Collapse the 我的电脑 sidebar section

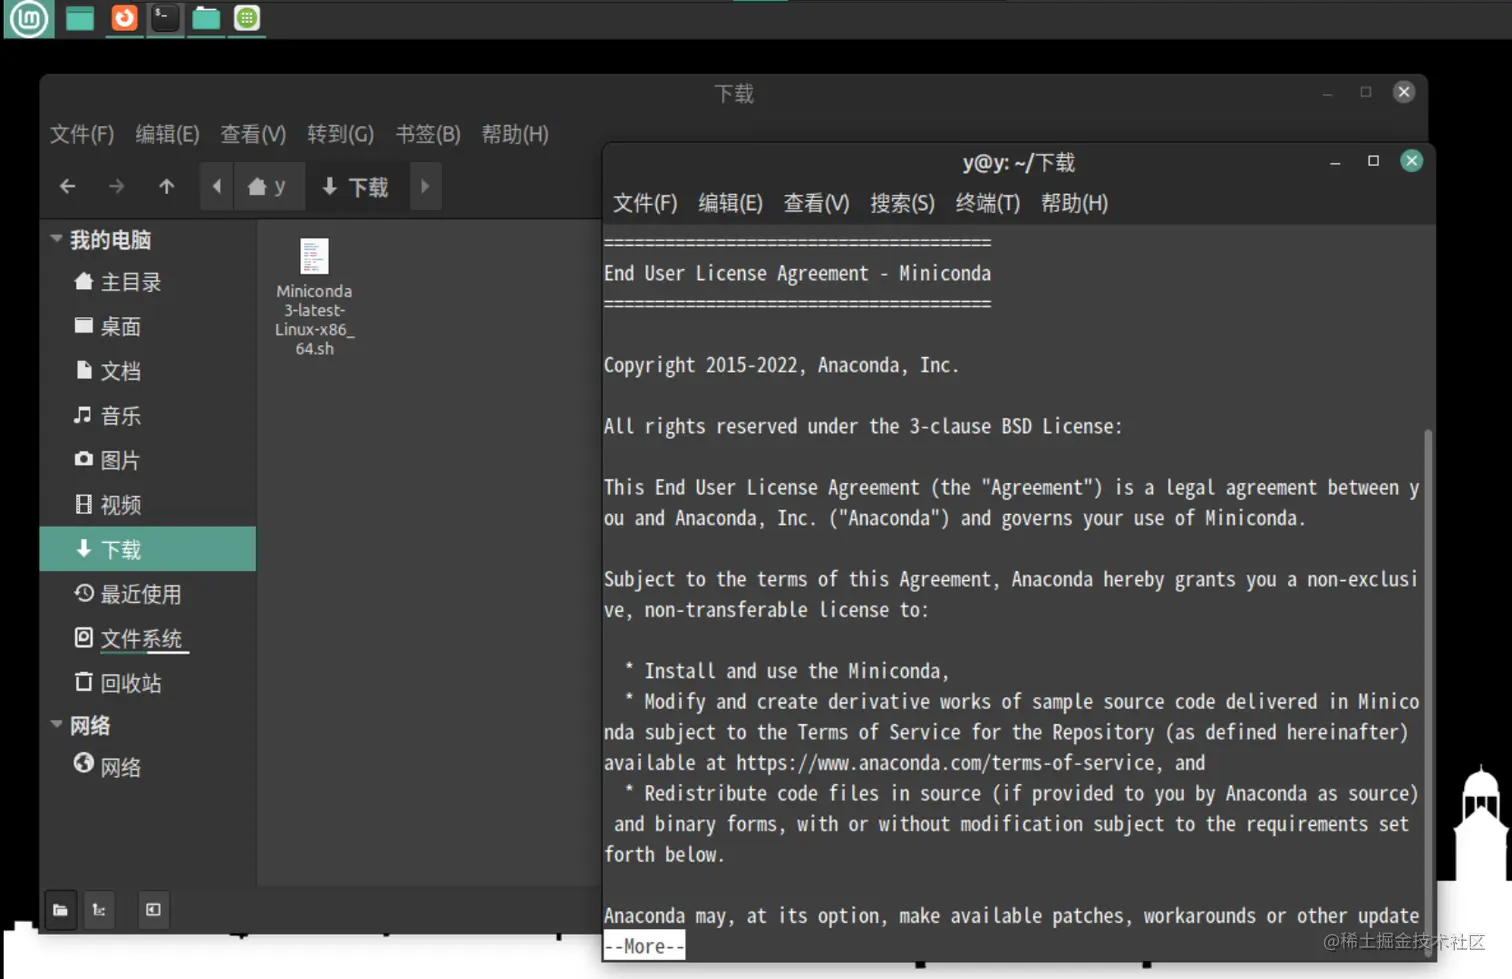[x=57, y=239]
